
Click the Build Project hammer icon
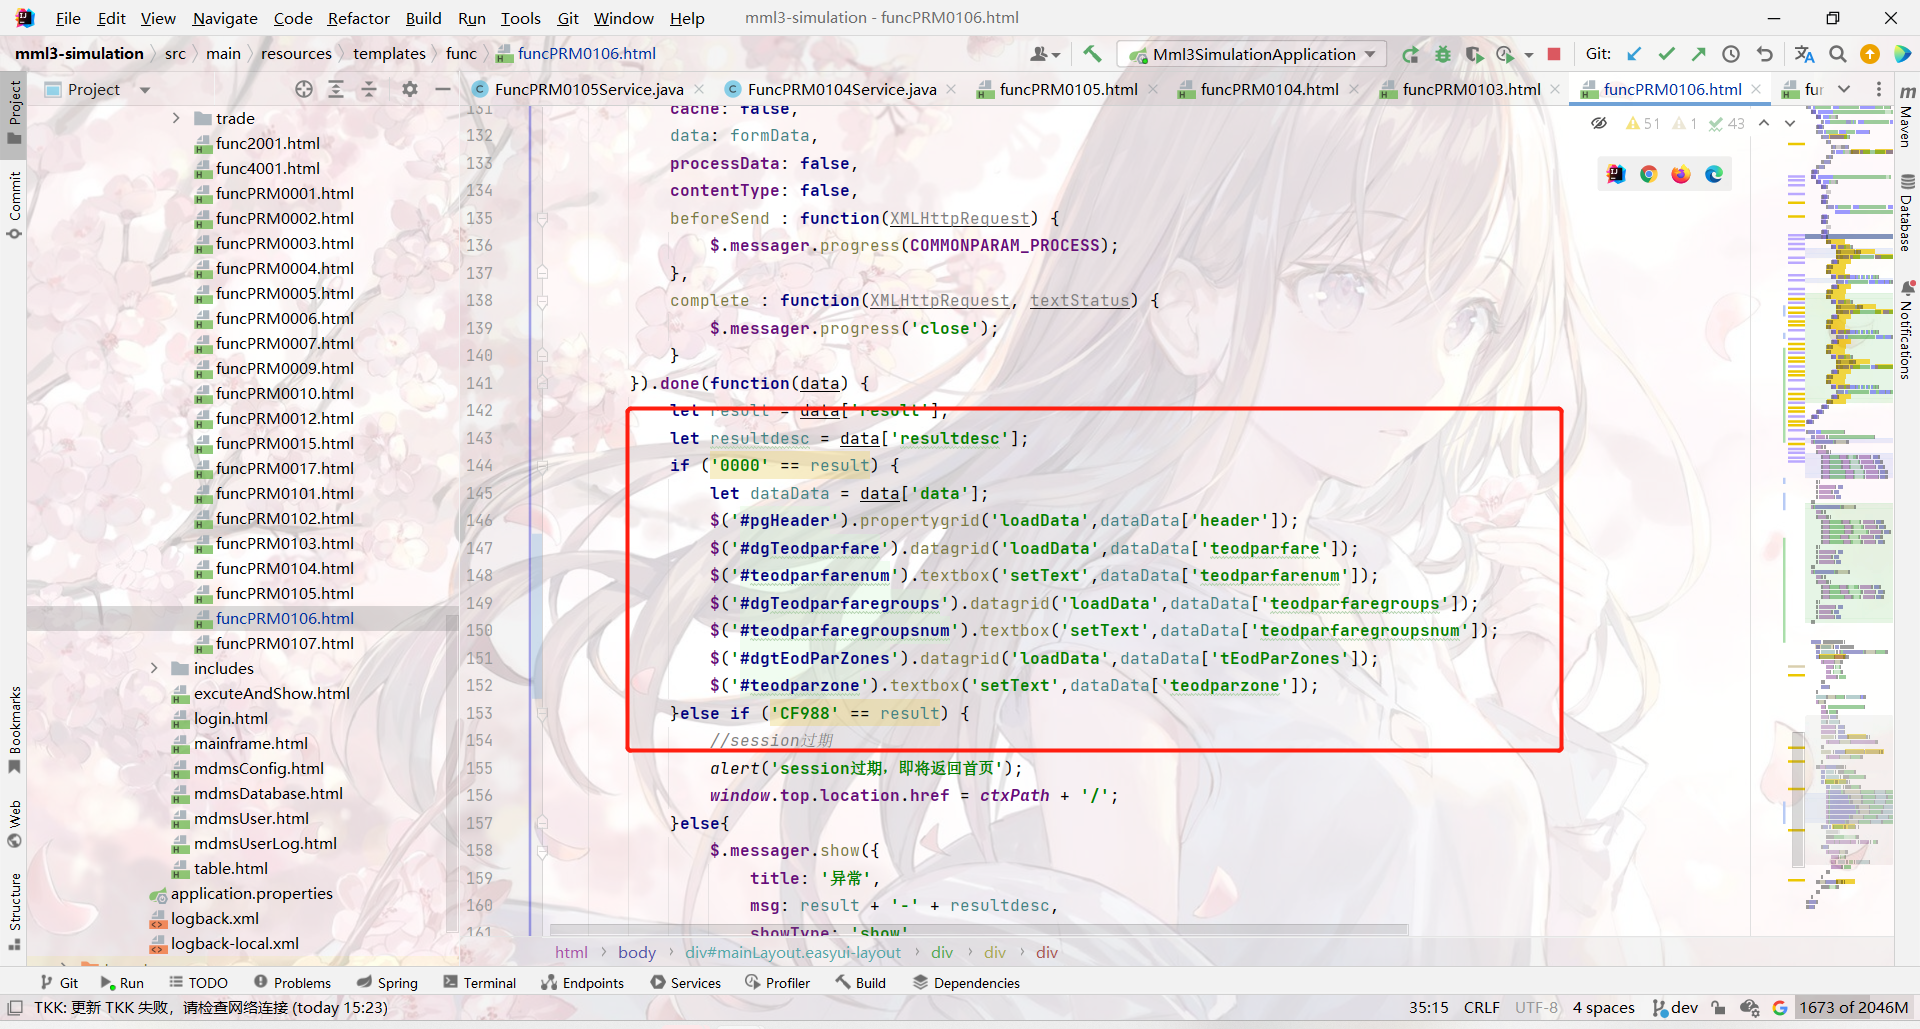(x=1092, y=54)
